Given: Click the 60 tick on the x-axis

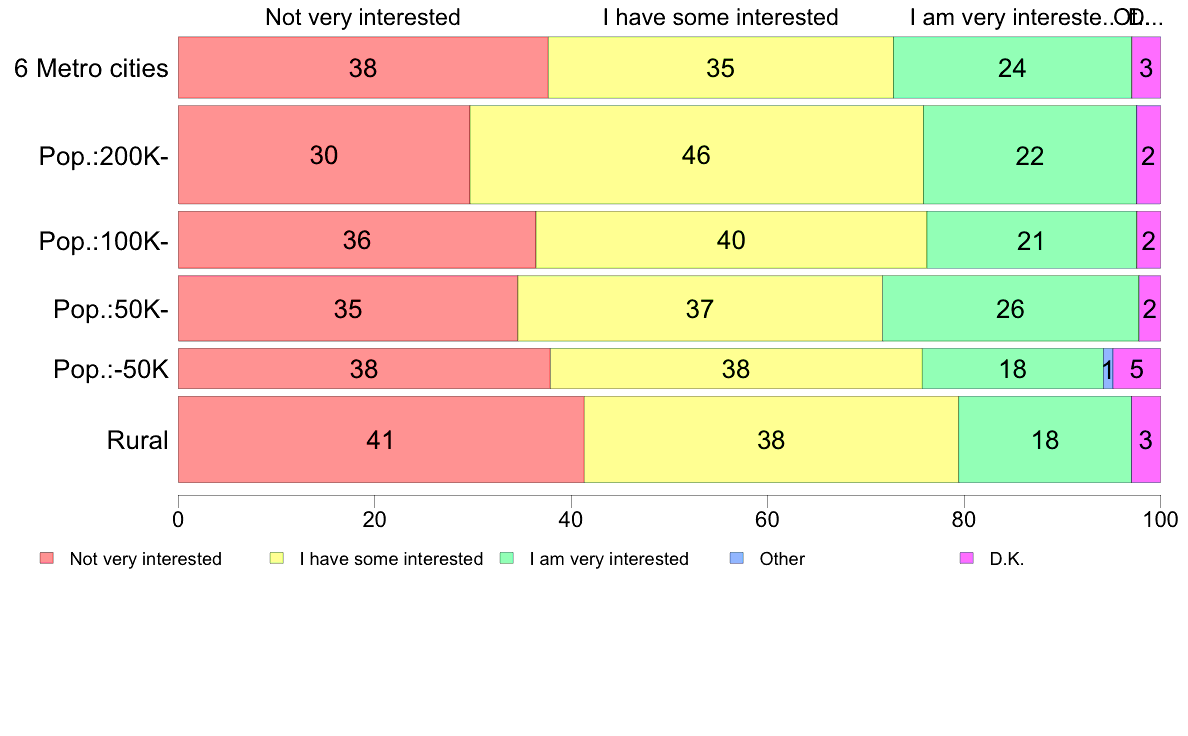Looking at the screenshot, I should click(768, 519).
